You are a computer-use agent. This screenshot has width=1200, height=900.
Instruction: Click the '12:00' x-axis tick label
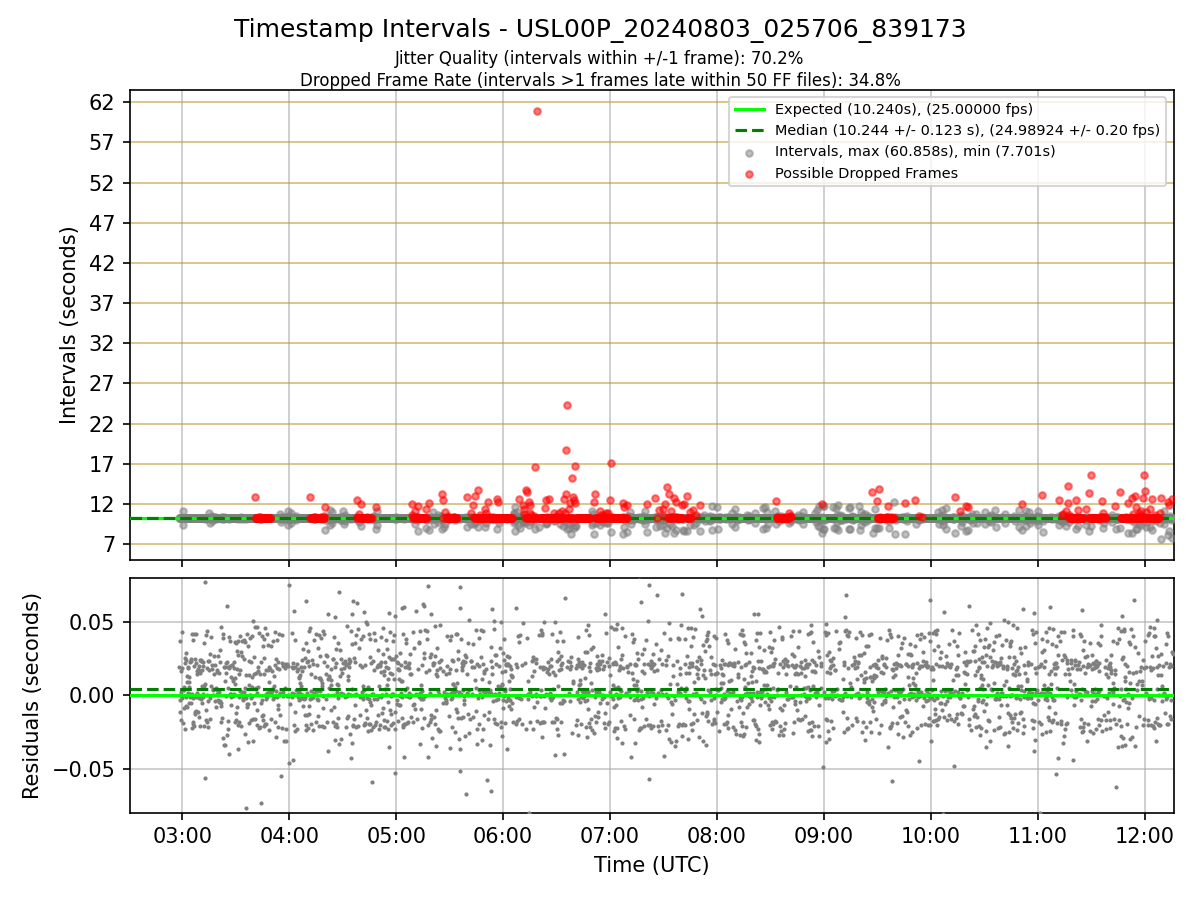1145,835
